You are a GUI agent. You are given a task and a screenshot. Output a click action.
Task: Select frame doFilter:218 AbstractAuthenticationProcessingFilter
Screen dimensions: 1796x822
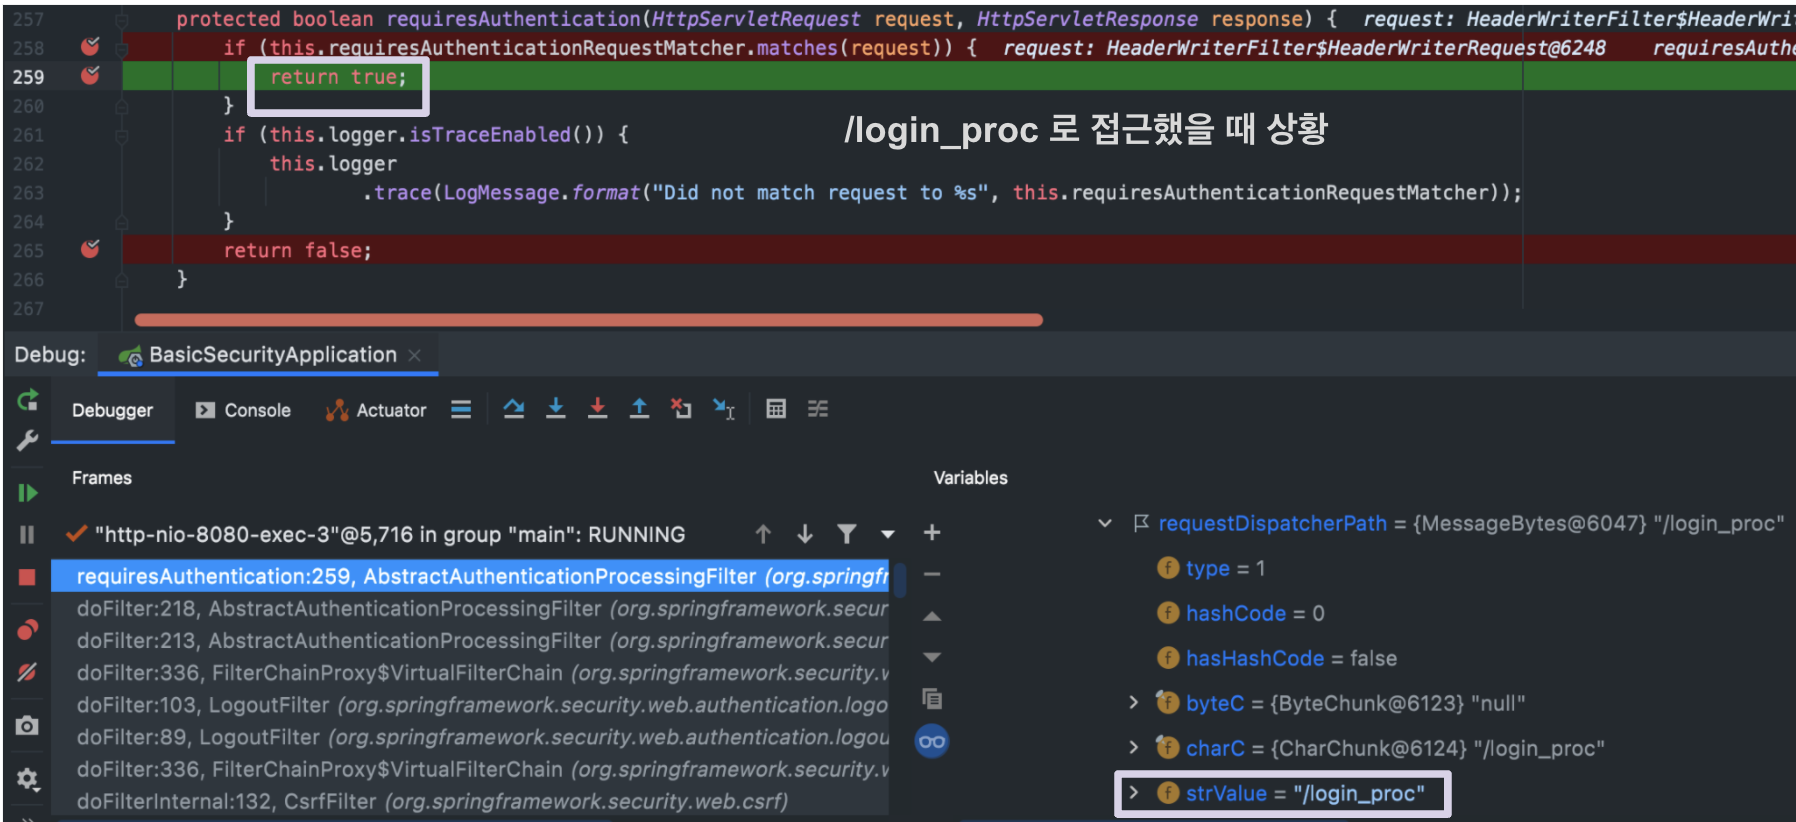pyautogui.click(x=470, y=608)
